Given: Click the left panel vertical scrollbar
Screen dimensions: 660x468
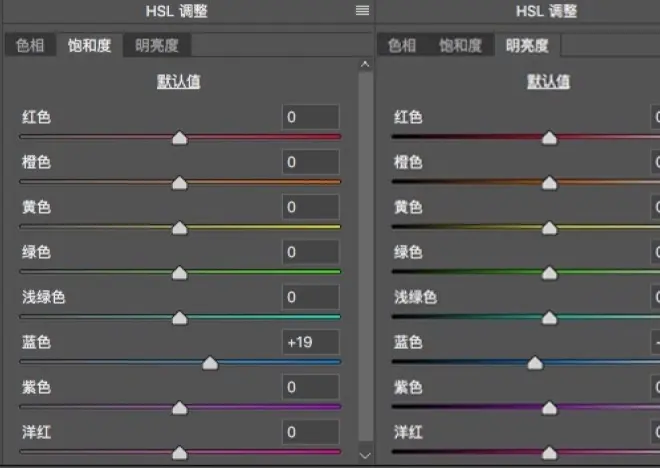Looking at the screenshot, I should click(365, 257).
